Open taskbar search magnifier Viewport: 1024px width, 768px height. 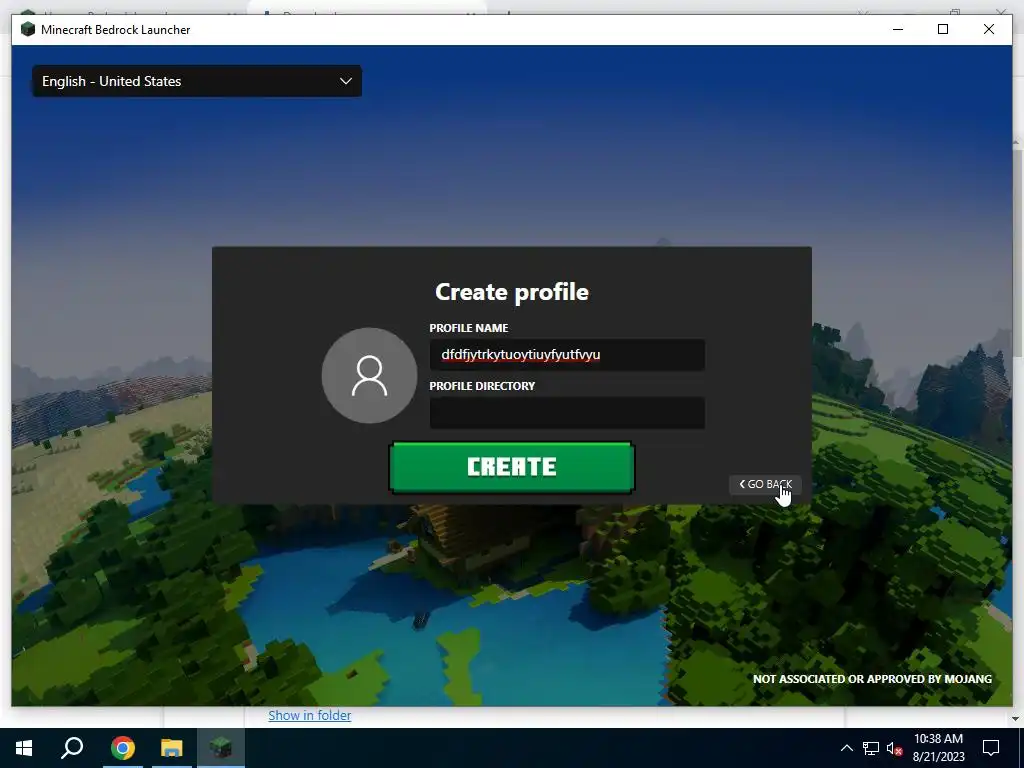point(72,748)
